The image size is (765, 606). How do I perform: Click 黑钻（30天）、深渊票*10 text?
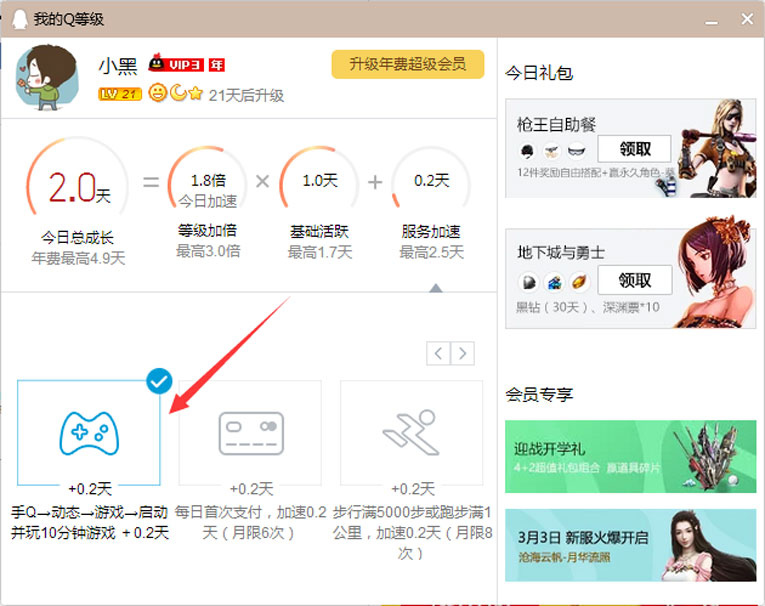click(588, 307)
